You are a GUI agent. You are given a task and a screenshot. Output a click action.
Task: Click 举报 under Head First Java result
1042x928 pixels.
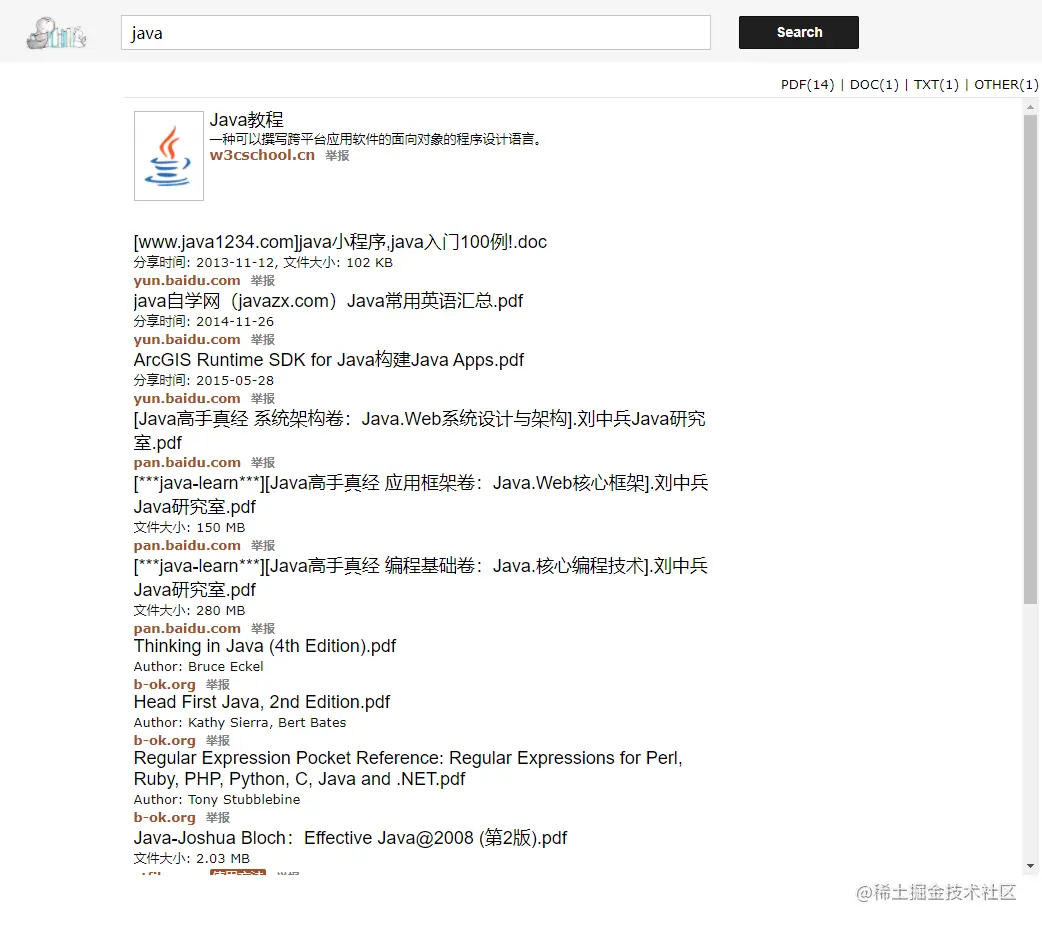tap(218, 741)
